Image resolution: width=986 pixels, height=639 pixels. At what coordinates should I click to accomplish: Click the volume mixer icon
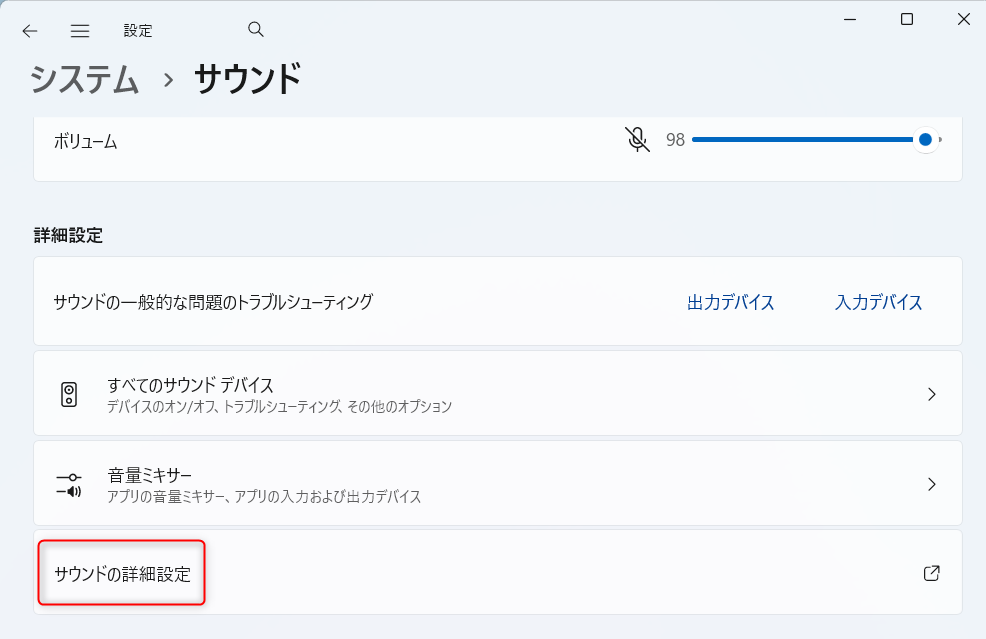pos(69,484)
